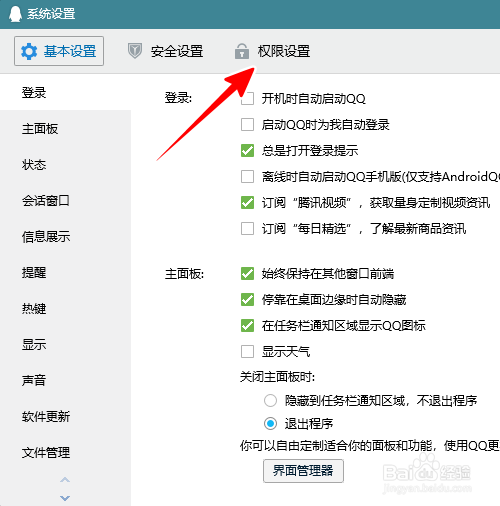Open the 基本设置 tab

[59, 51]
